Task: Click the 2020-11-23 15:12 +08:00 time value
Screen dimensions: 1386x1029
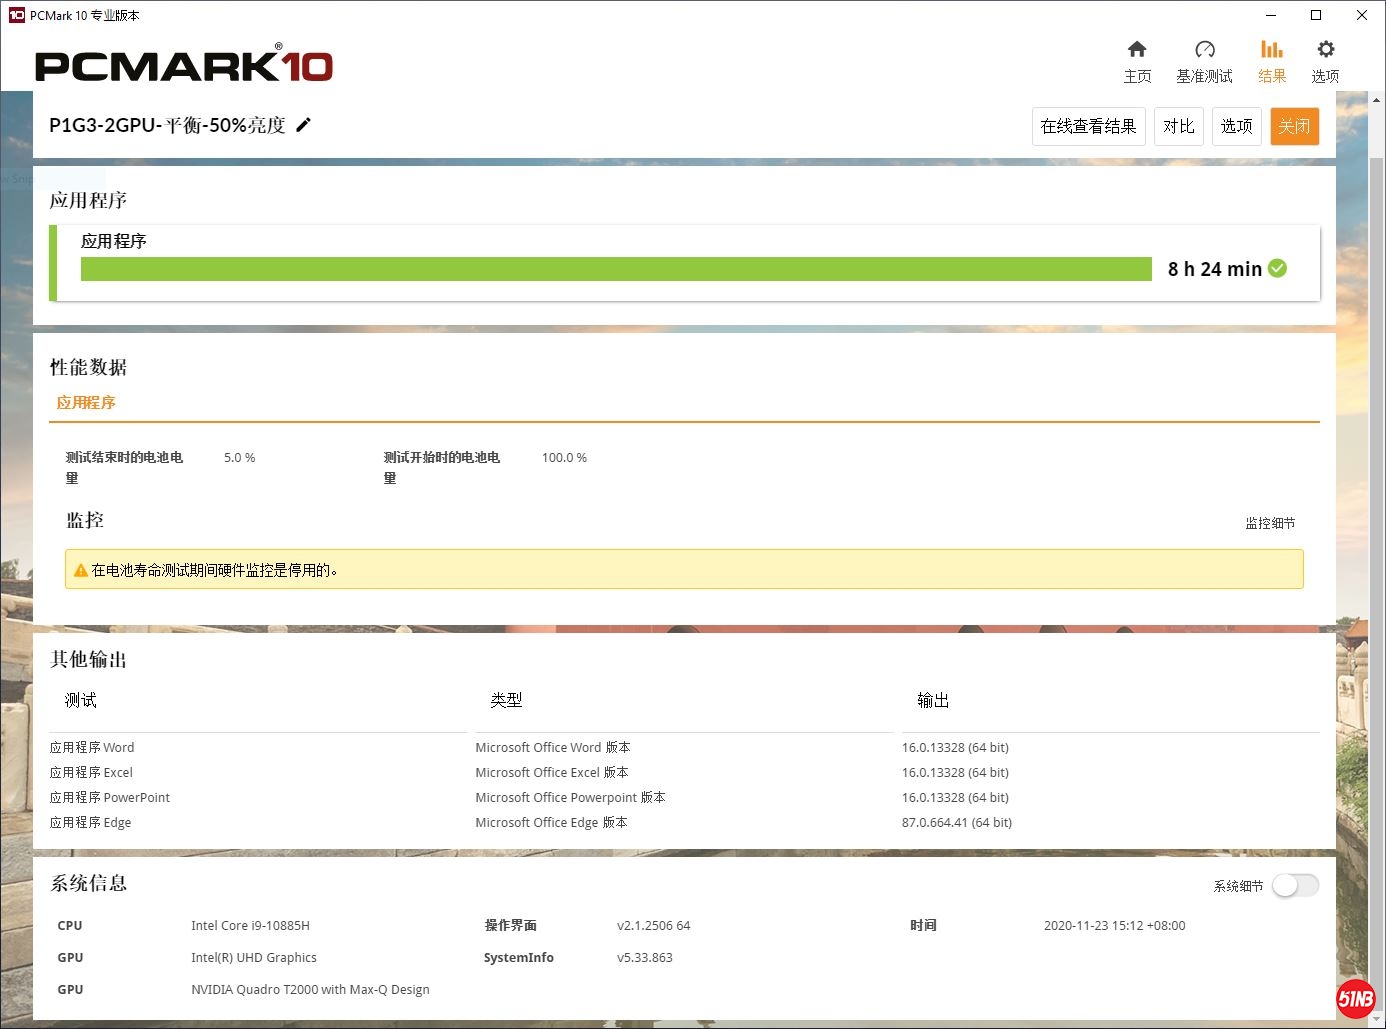Action: pos(1114,925)
